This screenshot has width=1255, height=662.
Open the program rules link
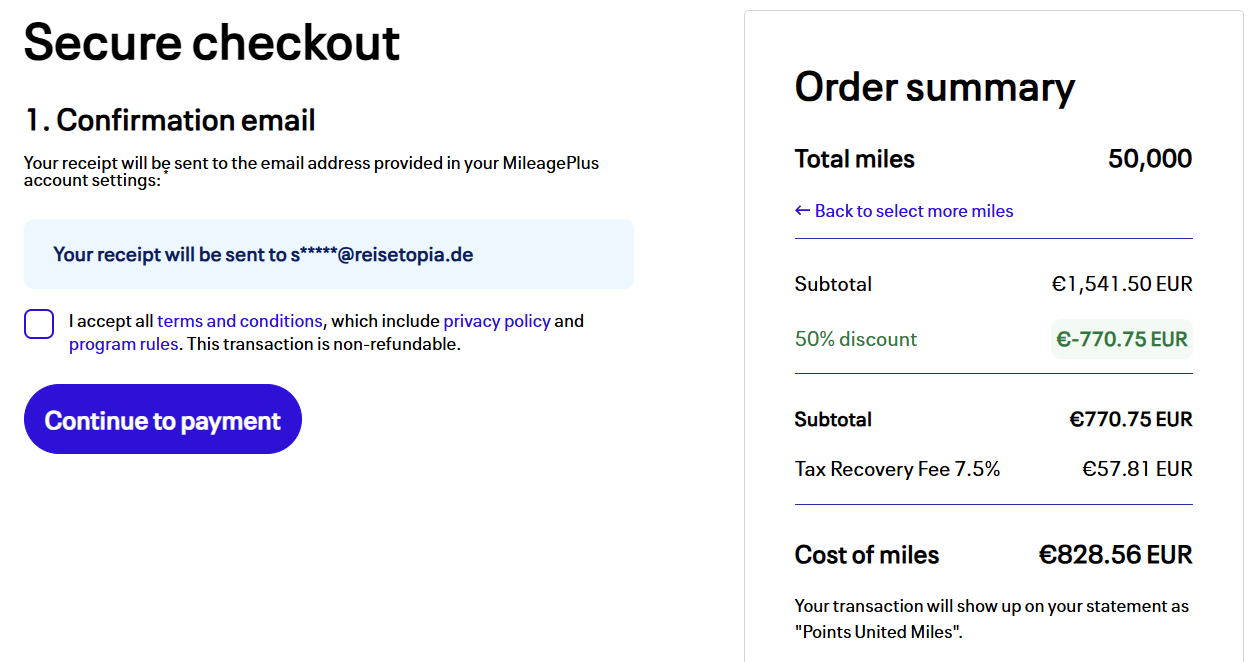(x=124, y=343)
